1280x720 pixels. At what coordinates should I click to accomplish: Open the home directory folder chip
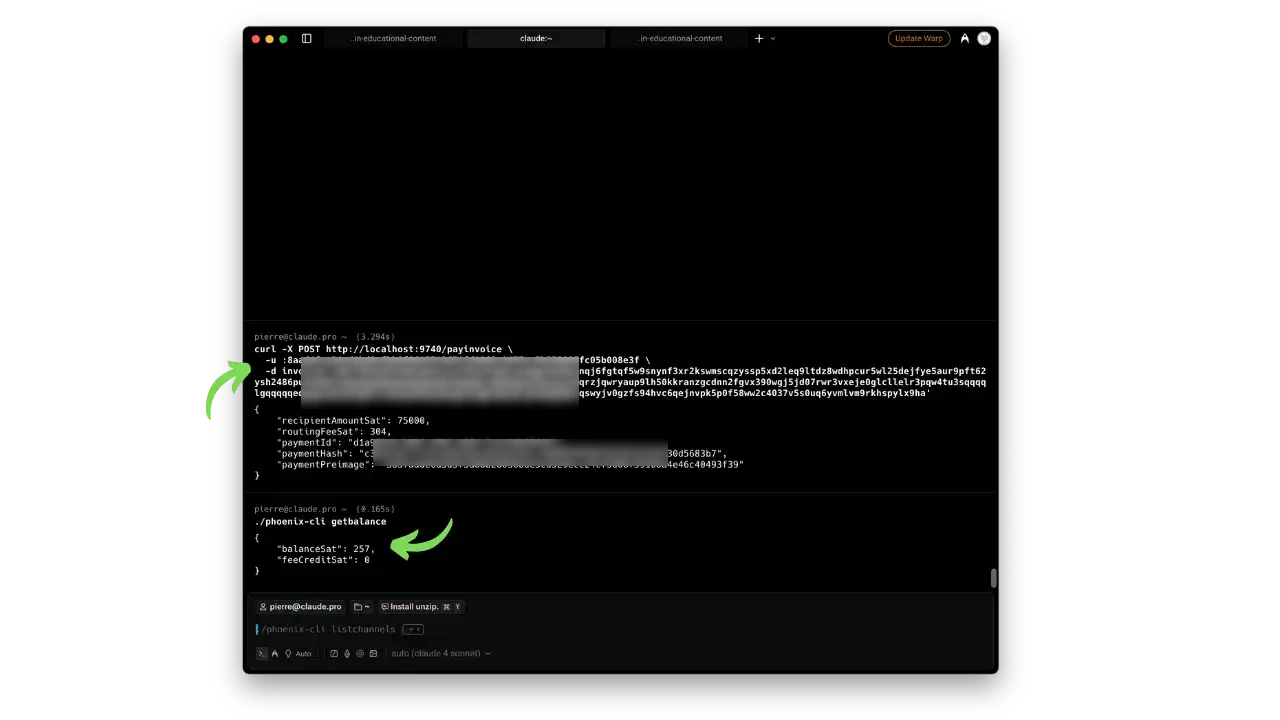361,607
